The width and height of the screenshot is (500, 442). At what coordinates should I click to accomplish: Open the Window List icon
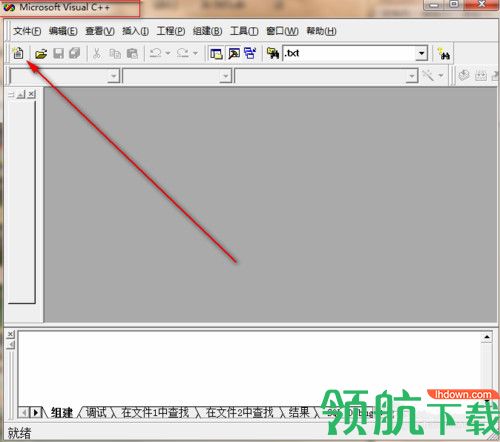coord(250,53)
